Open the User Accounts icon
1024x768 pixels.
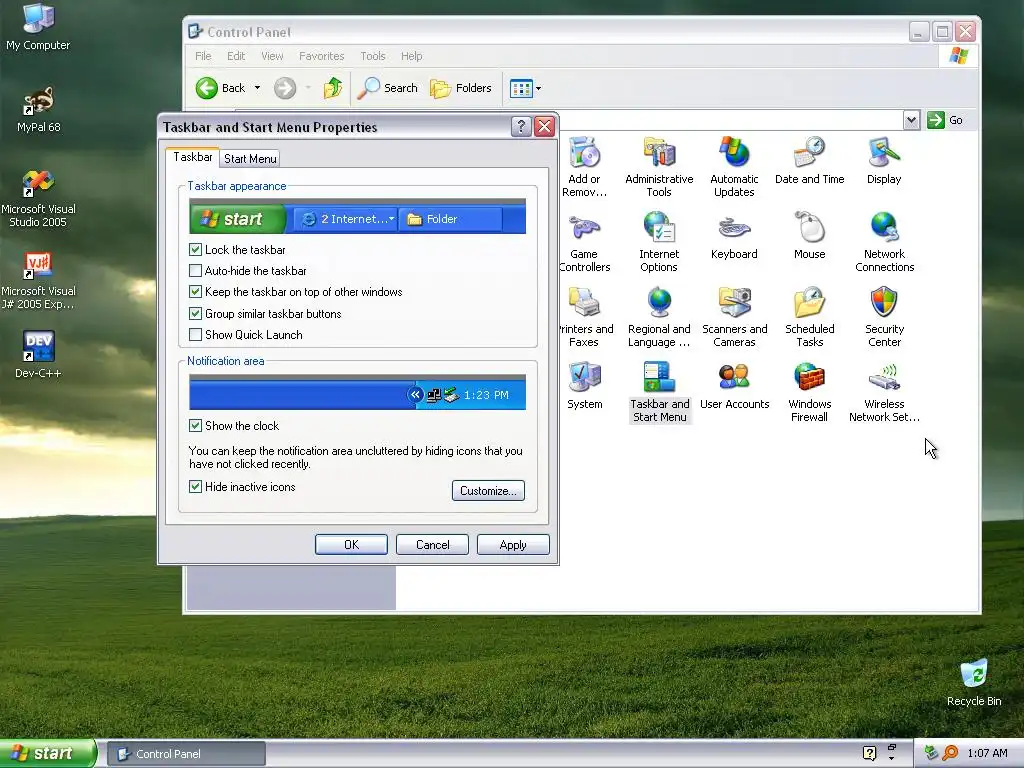coord(734,385)
